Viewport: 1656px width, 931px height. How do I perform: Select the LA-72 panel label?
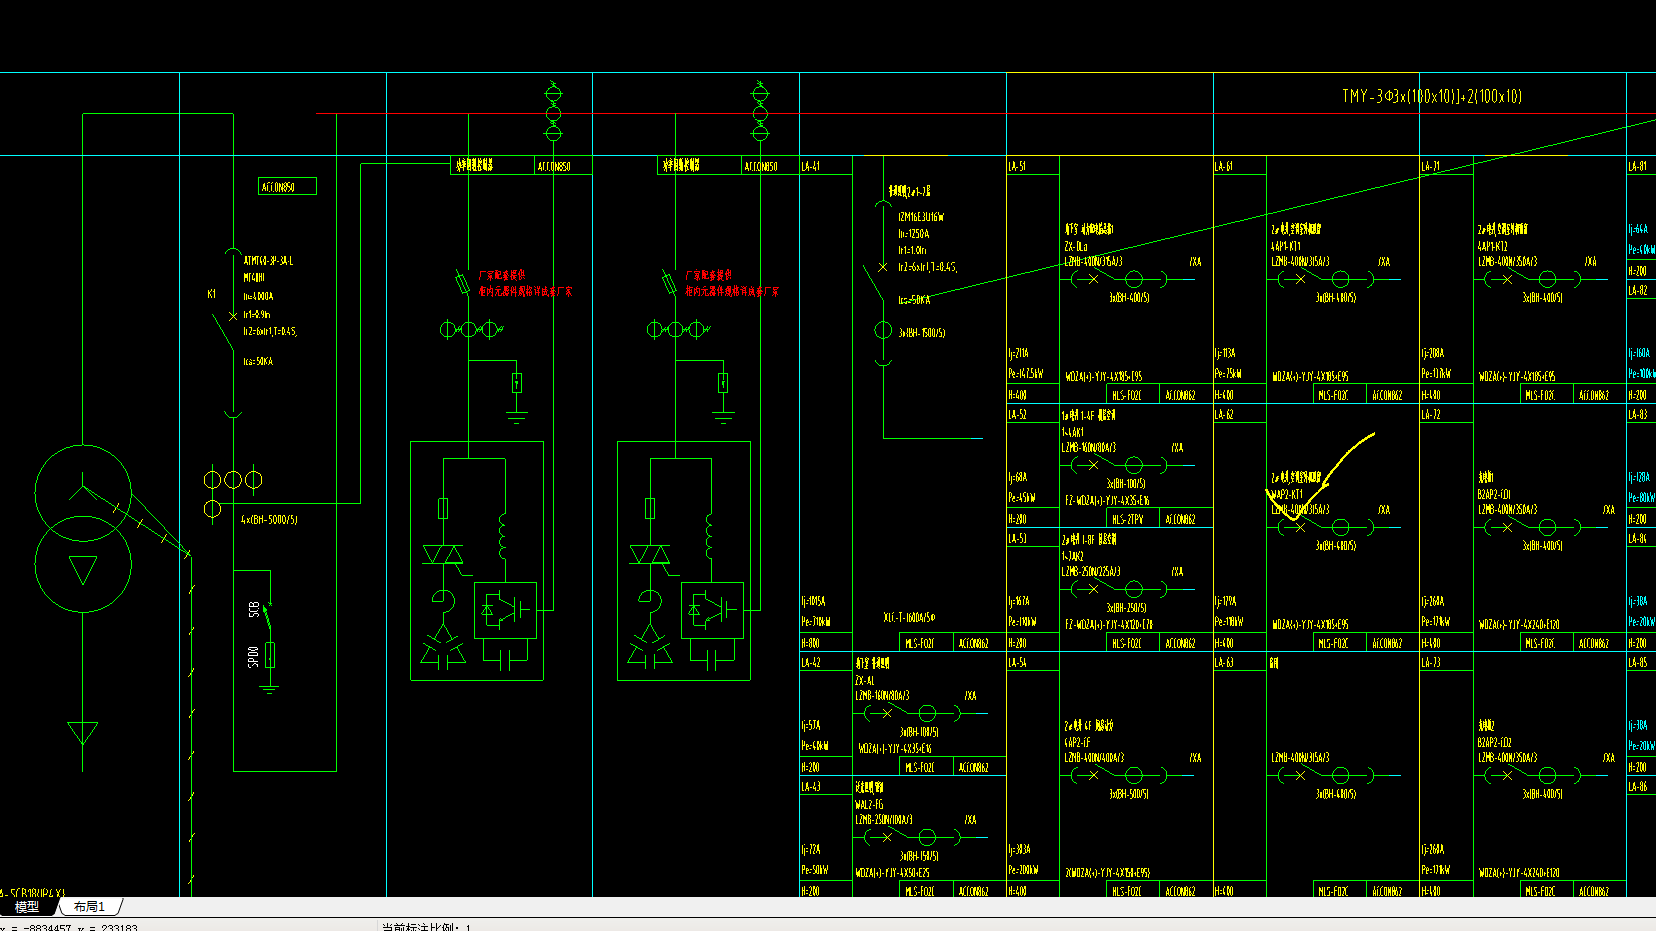click(1431, 414)
